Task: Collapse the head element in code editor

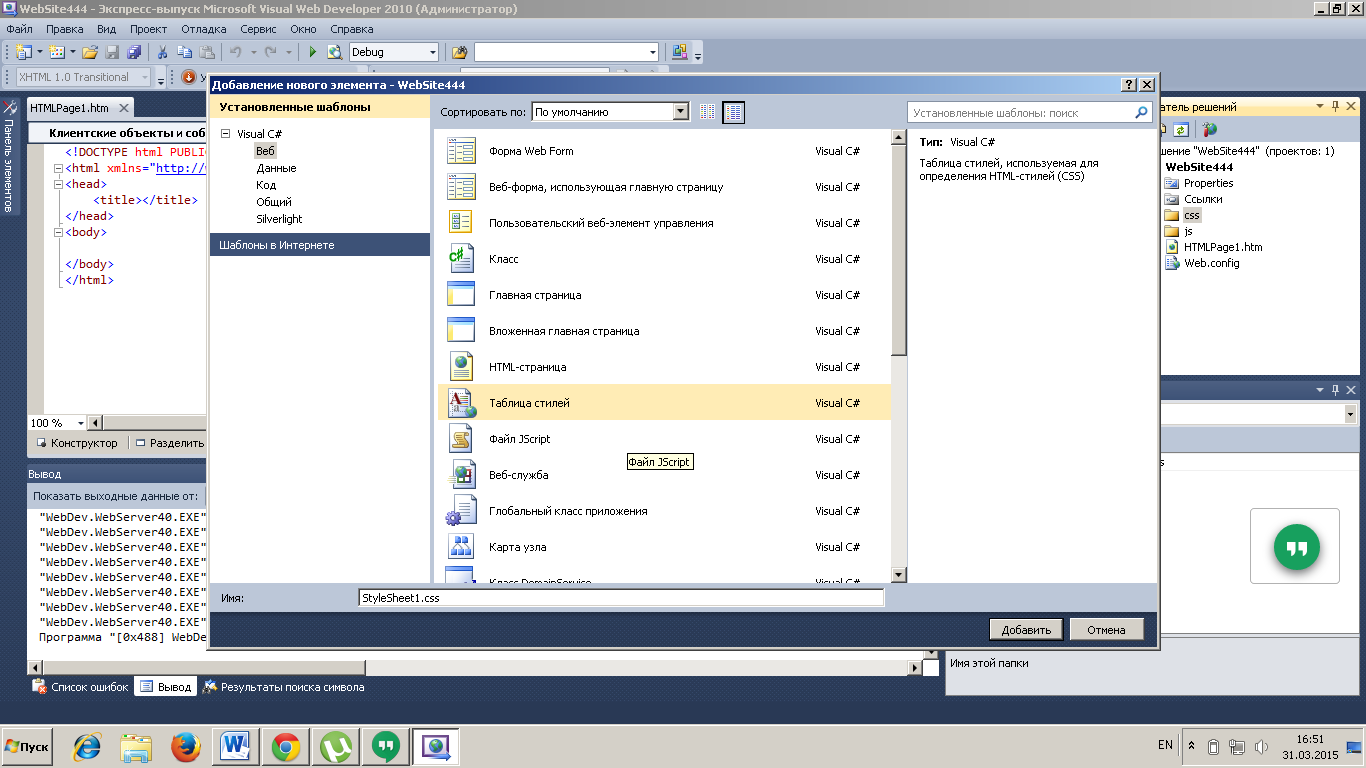Action: tap(58, 184)
